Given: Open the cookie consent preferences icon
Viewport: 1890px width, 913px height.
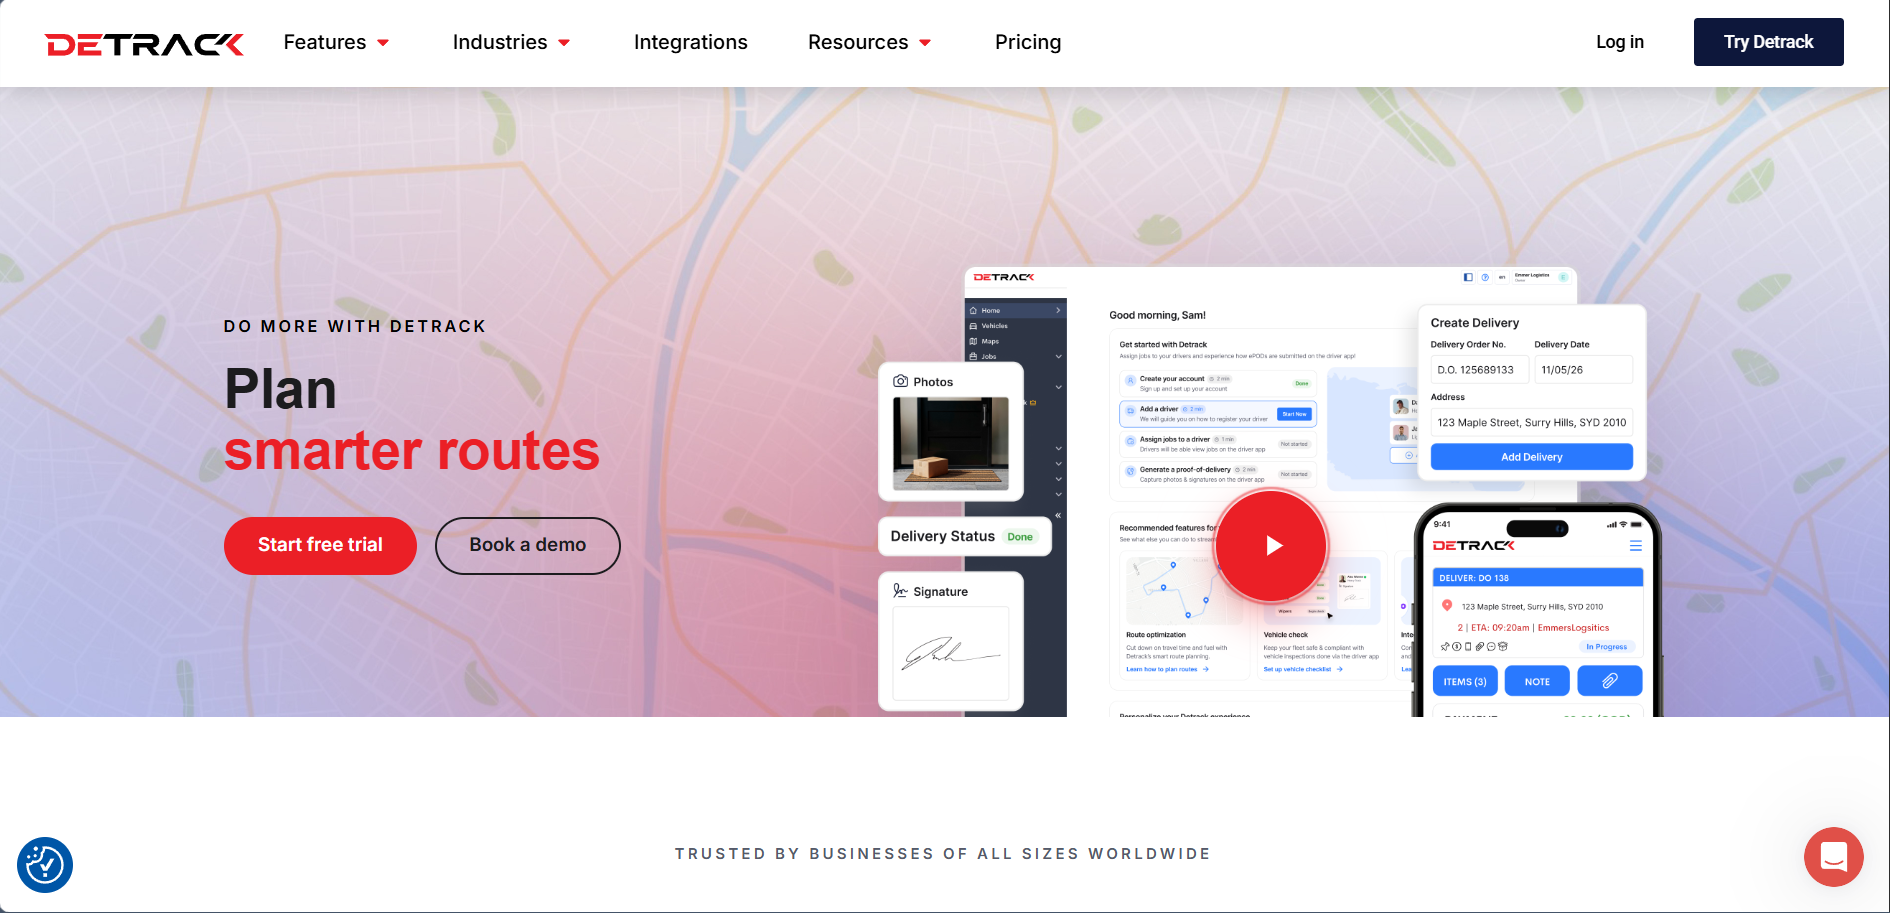Looking at the screenshot, I should 45,864.
